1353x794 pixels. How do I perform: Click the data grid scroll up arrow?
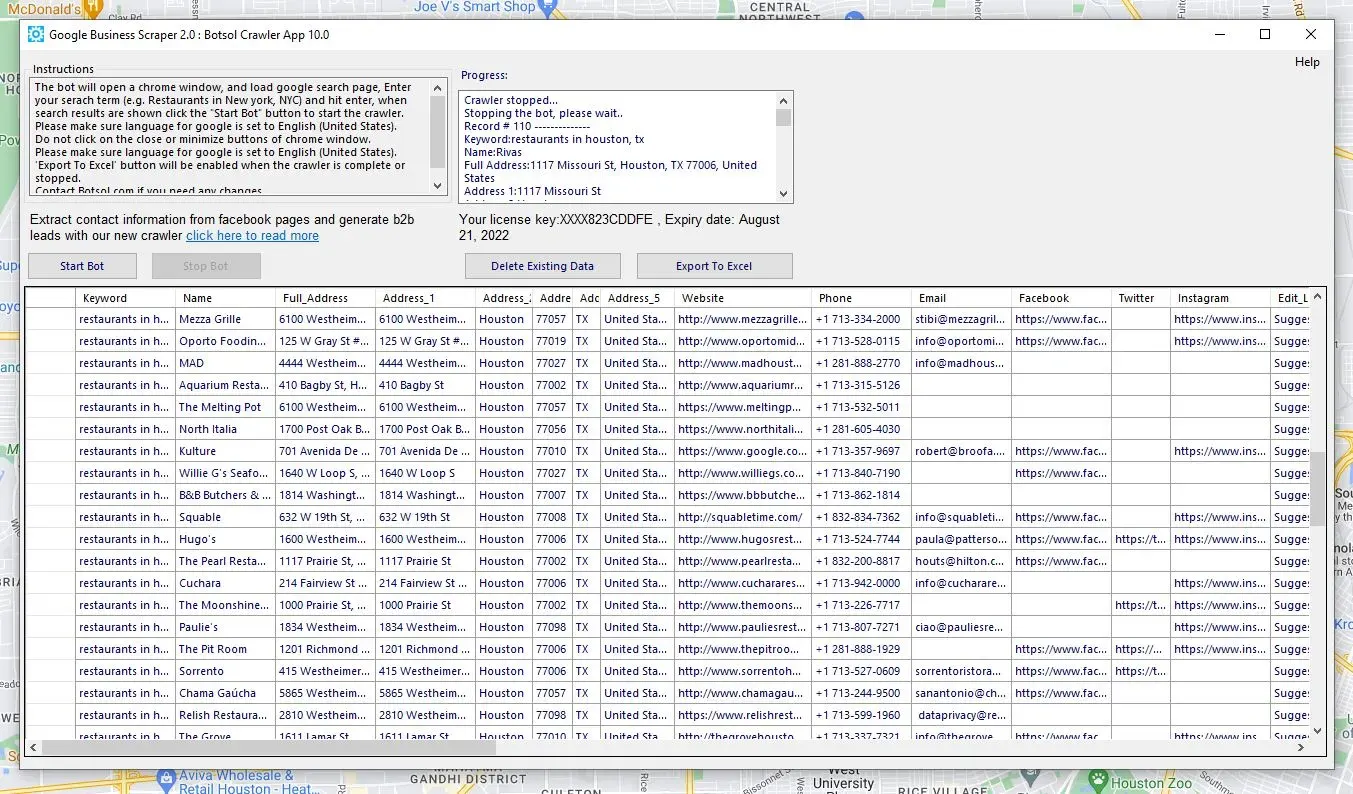1317,297
